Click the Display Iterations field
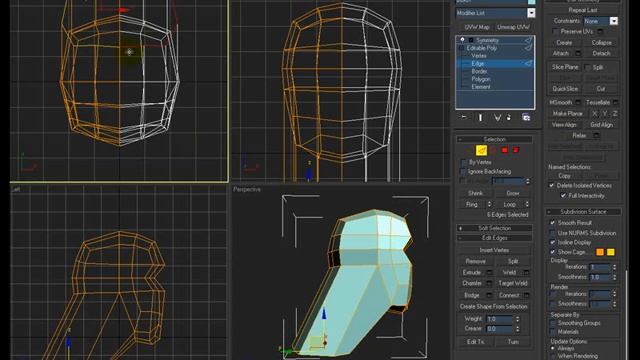 600,267
